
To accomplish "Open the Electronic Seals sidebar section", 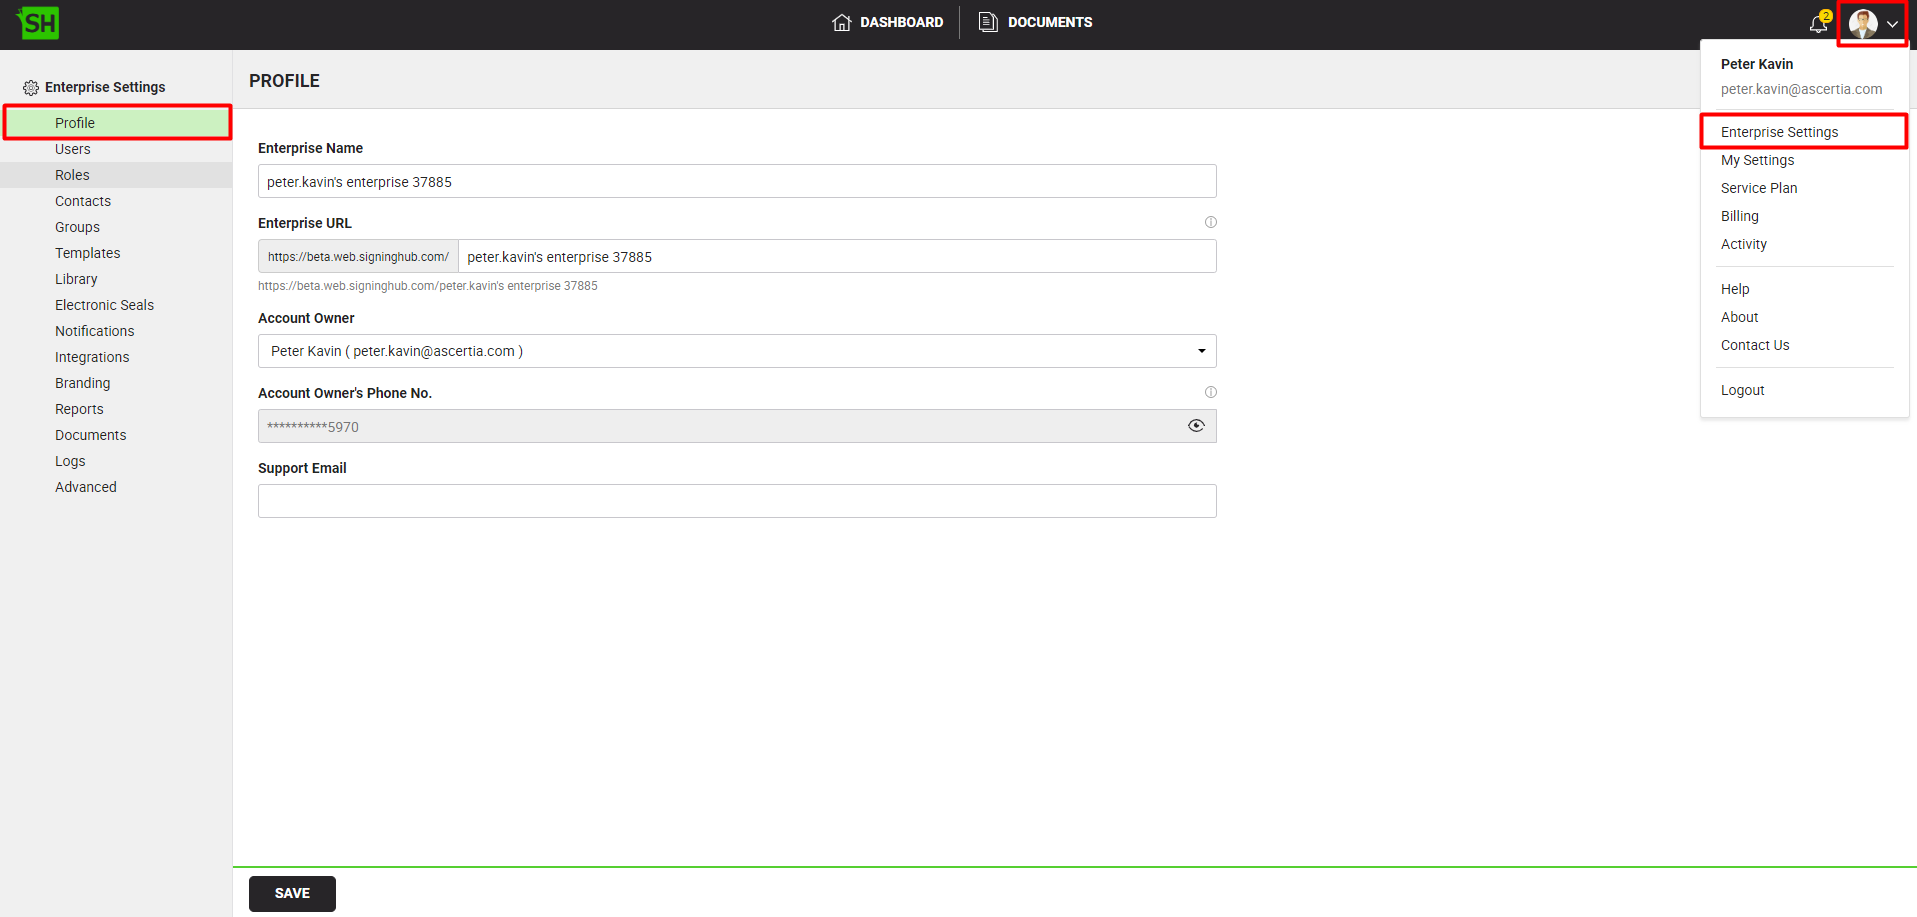I will [104, 305].
